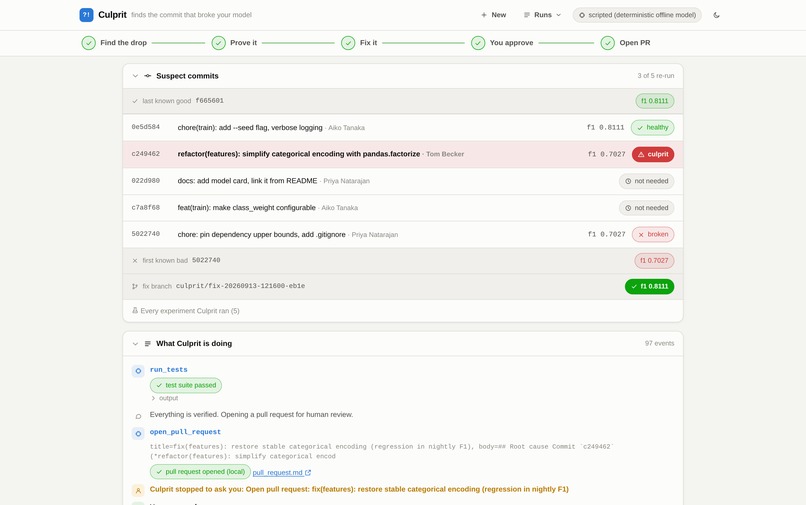Click first known bad hash 5022740
Screen dimensions: 806x505
(x=206, y=260)
